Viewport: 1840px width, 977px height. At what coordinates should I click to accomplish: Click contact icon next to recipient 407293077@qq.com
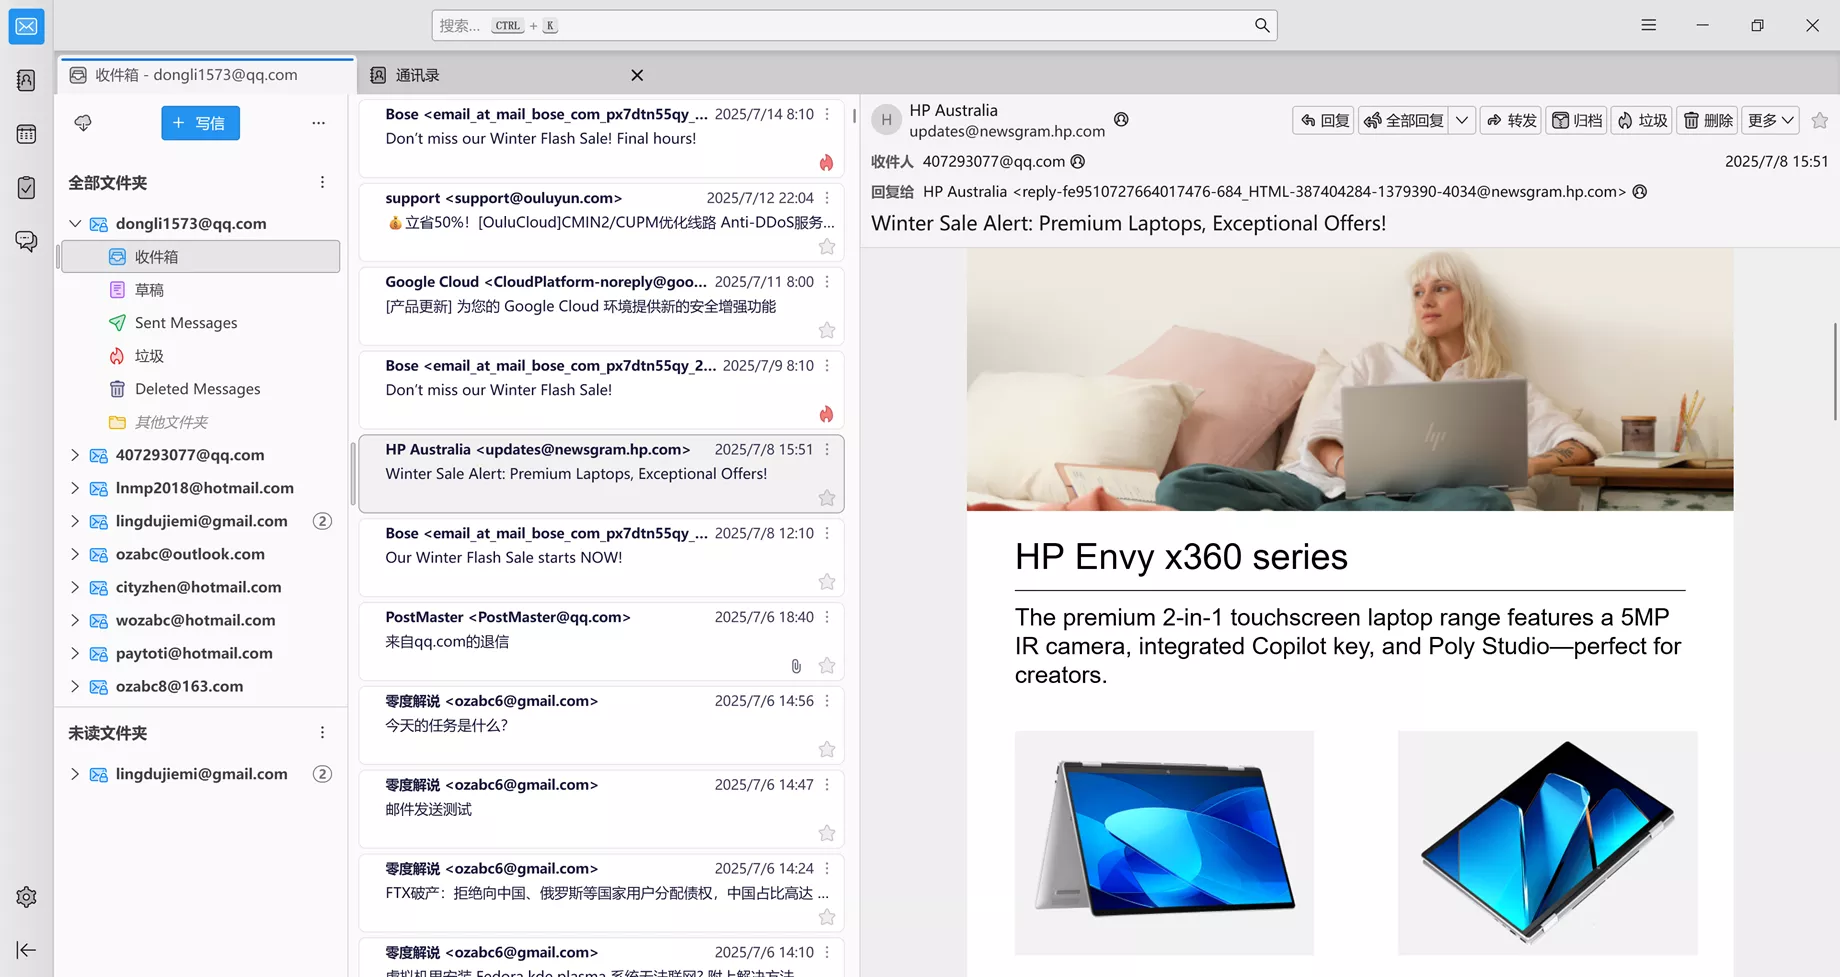pyautogui.click(x=1077, y=161)
